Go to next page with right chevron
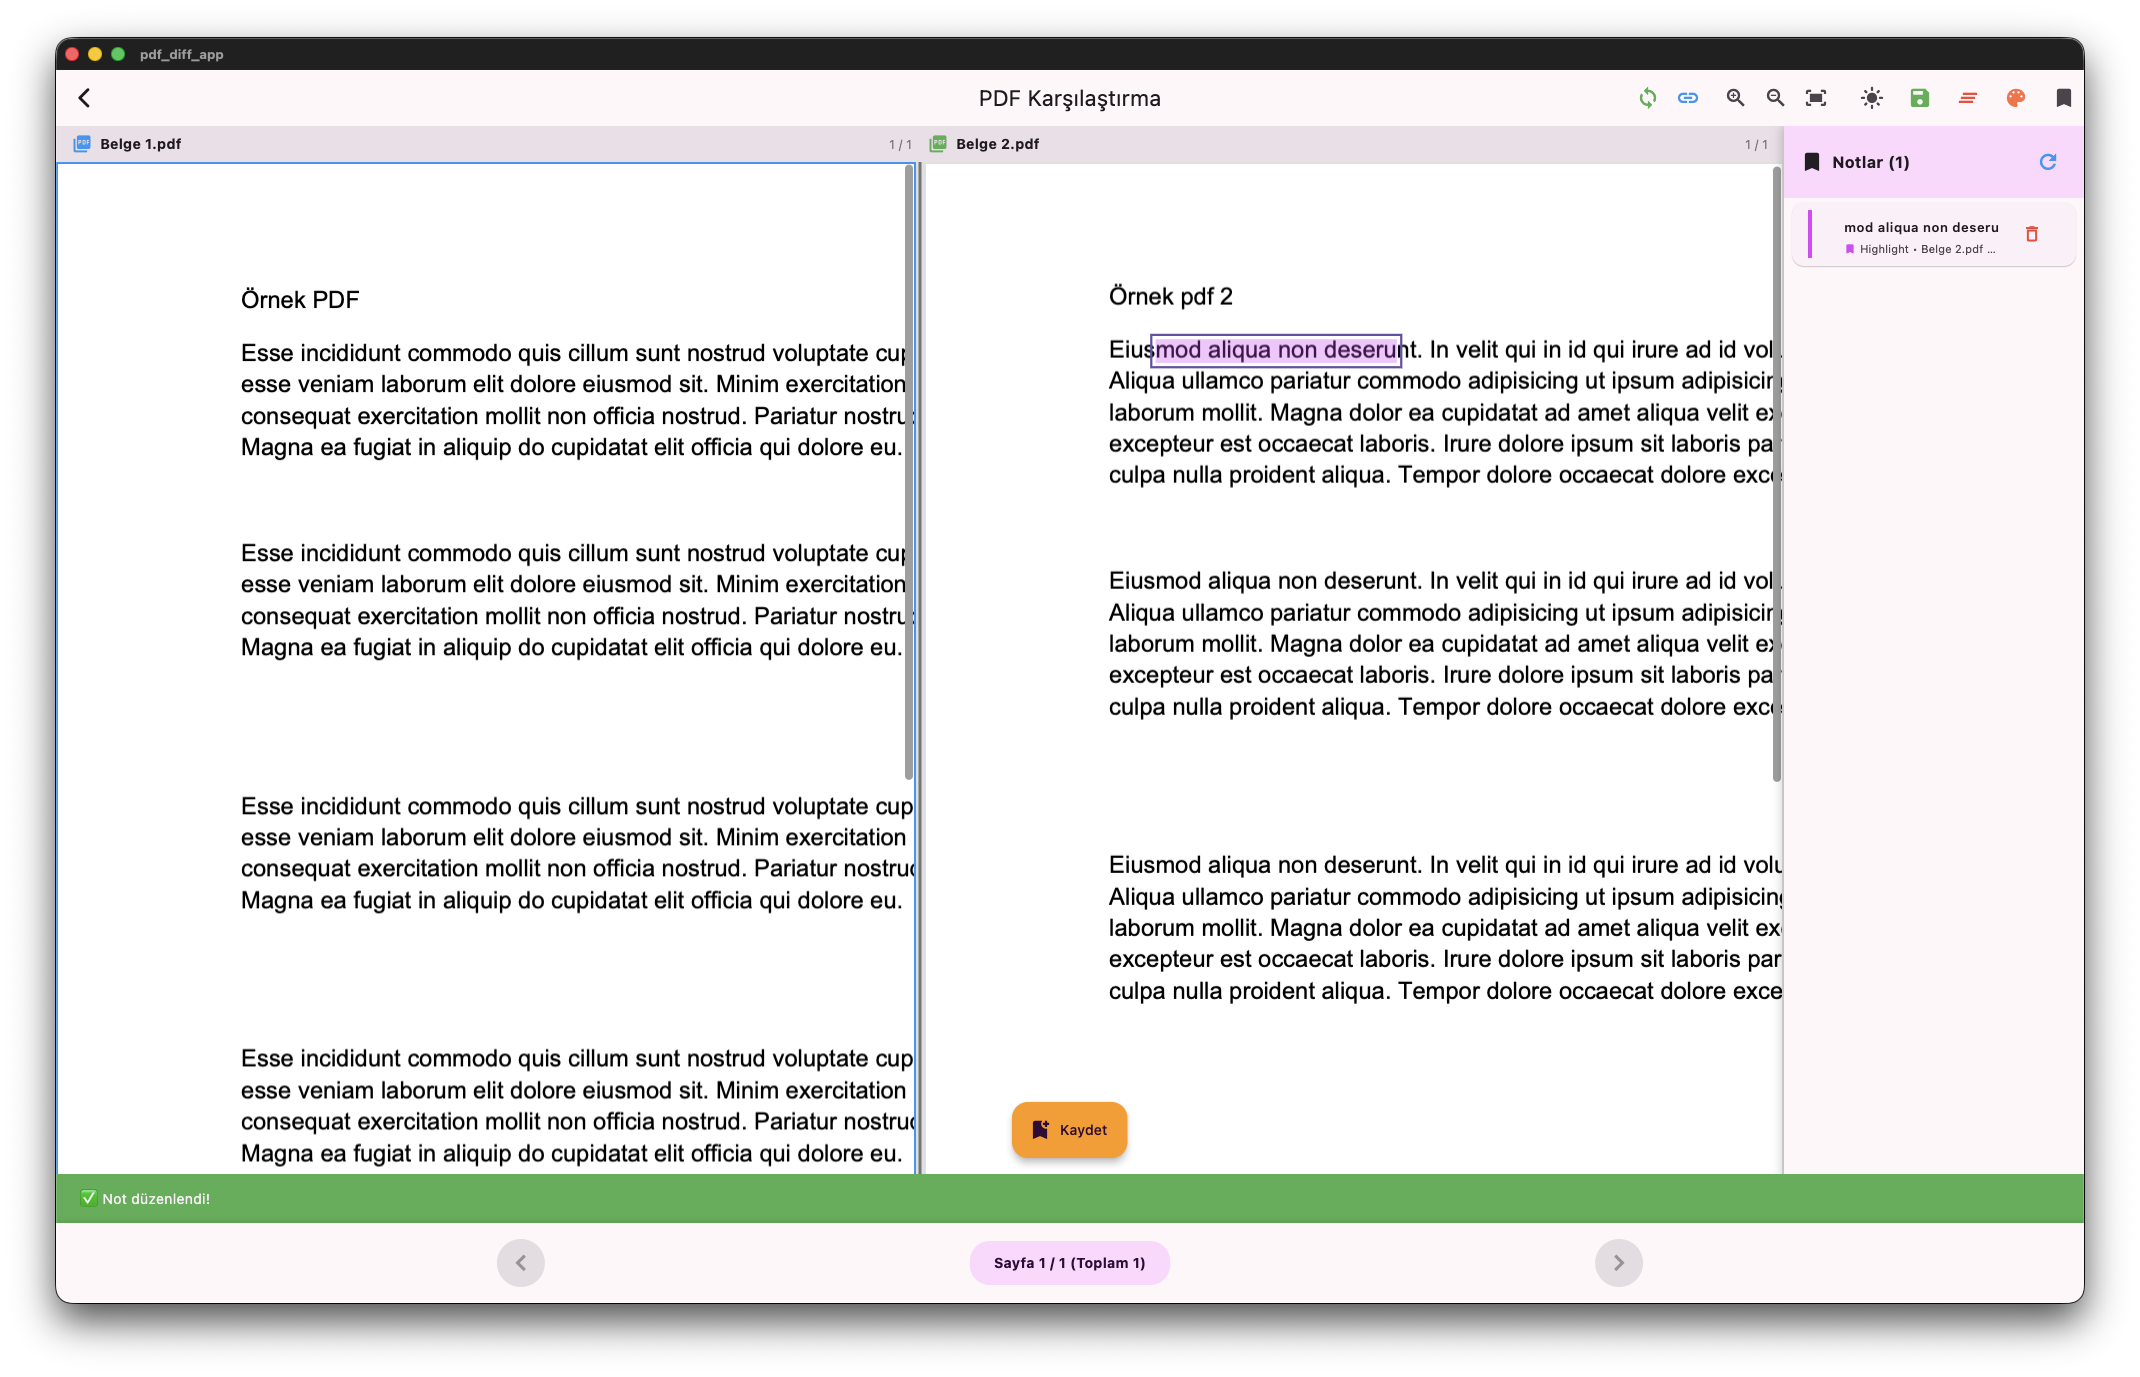The image size is (2140, 1377). point(1618,1263)
